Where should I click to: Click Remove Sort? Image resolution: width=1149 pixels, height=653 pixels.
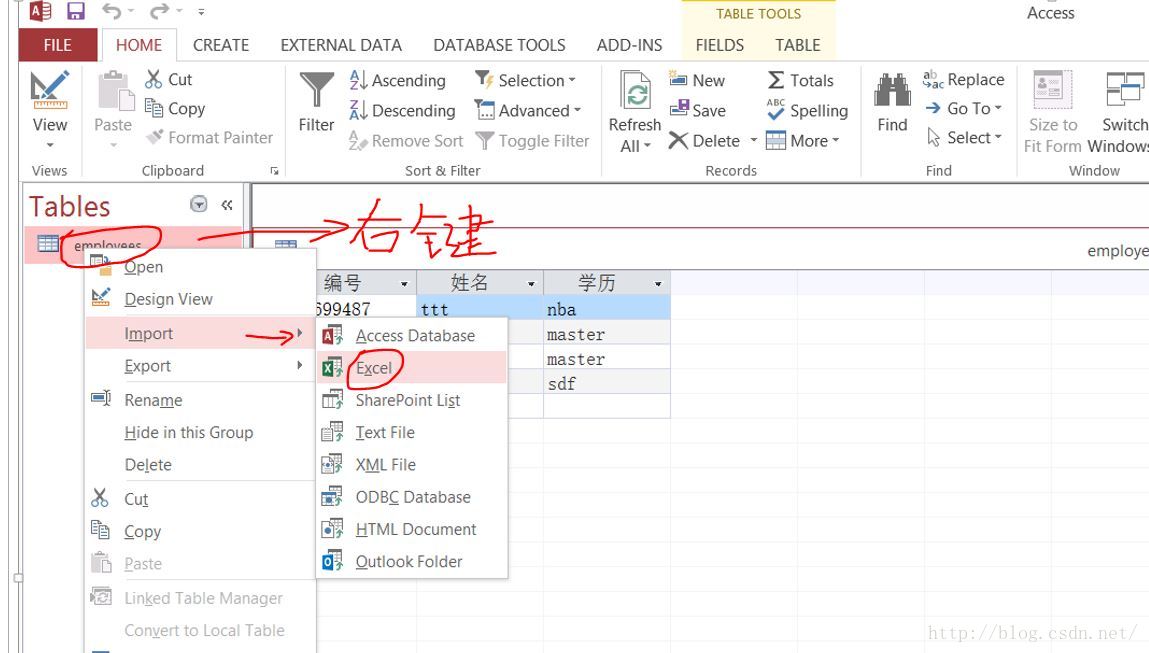click(x=406, y=141)
